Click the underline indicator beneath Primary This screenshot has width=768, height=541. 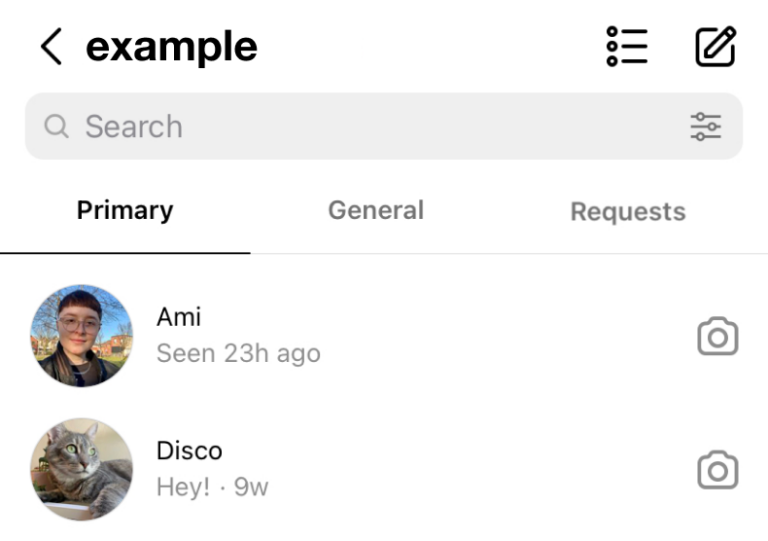tap(125, 253)
